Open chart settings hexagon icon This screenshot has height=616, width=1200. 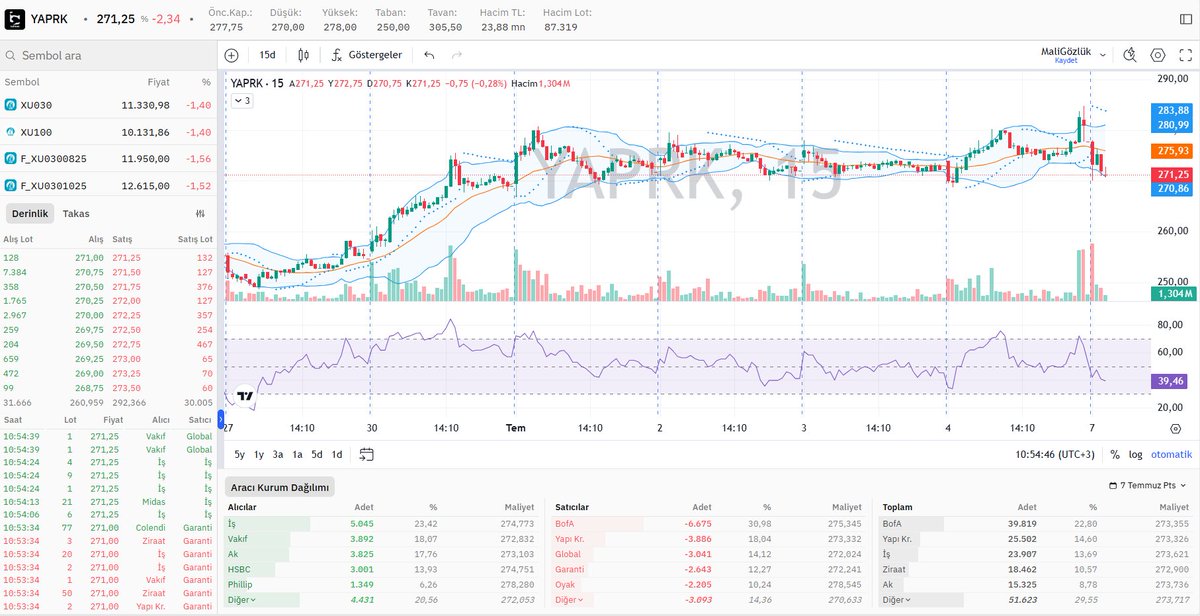pyautogui.click(x=1158, y=55)
